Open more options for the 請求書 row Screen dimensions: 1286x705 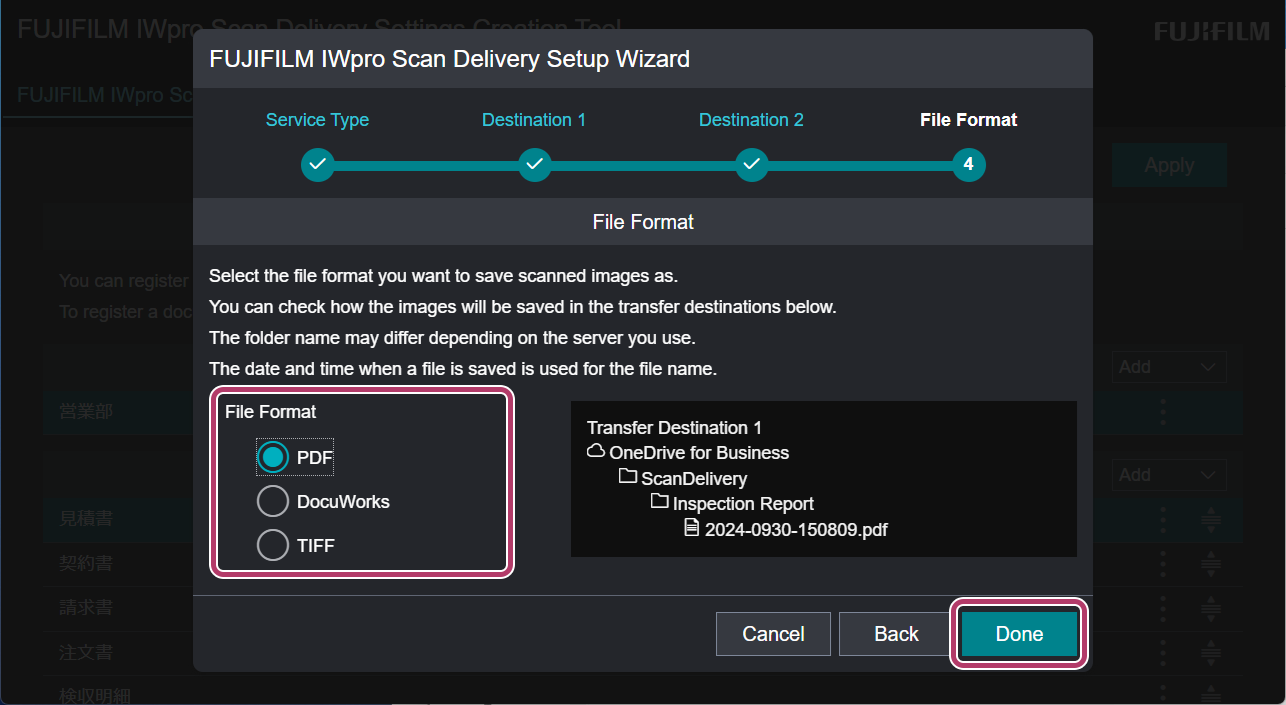coord(1162,608)
